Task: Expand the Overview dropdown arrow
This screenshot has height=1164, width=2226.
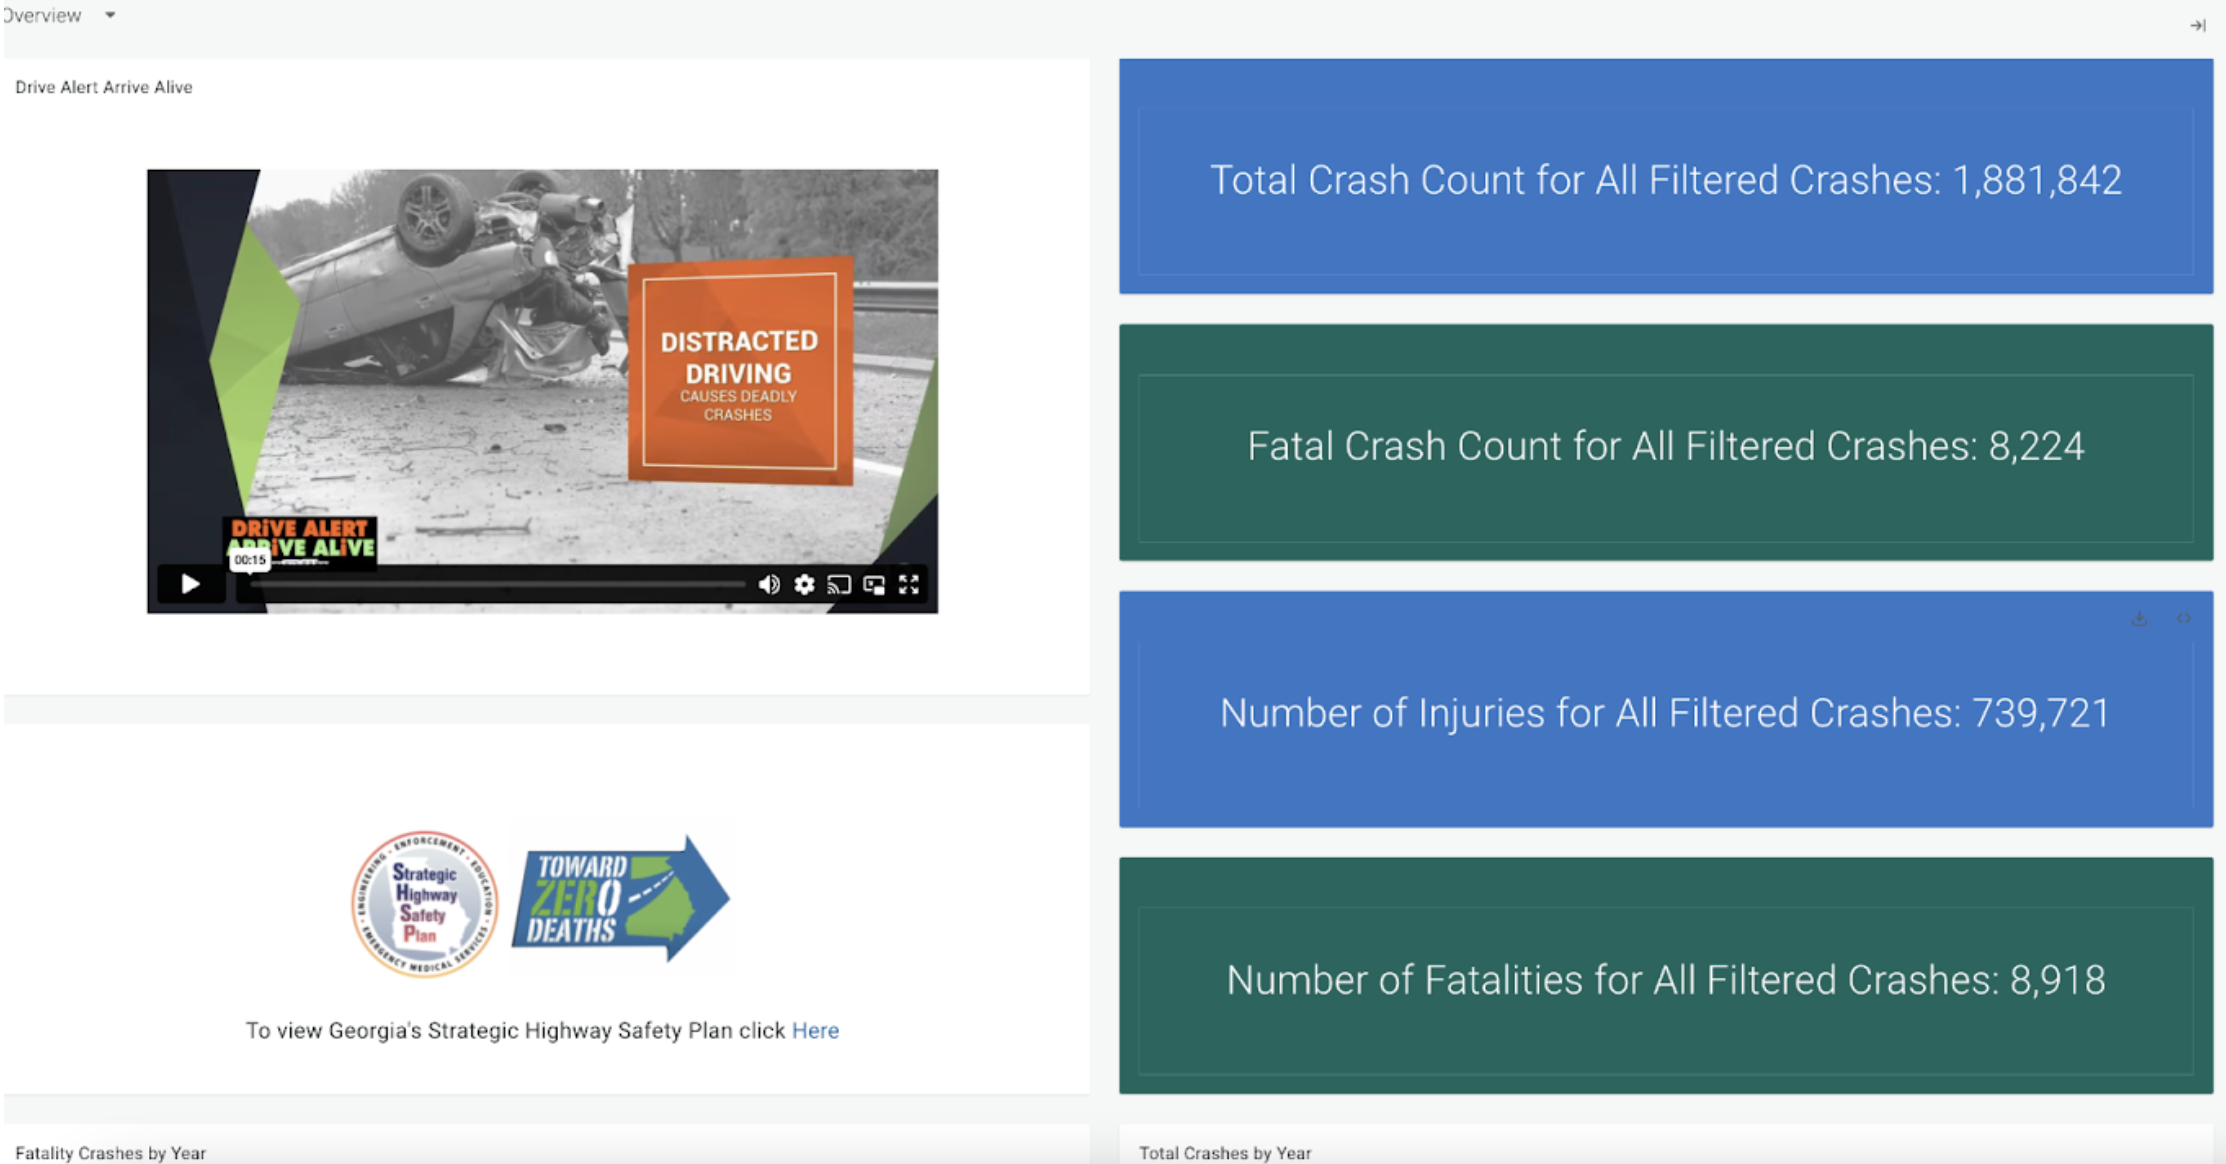Action: pos(110,15)
